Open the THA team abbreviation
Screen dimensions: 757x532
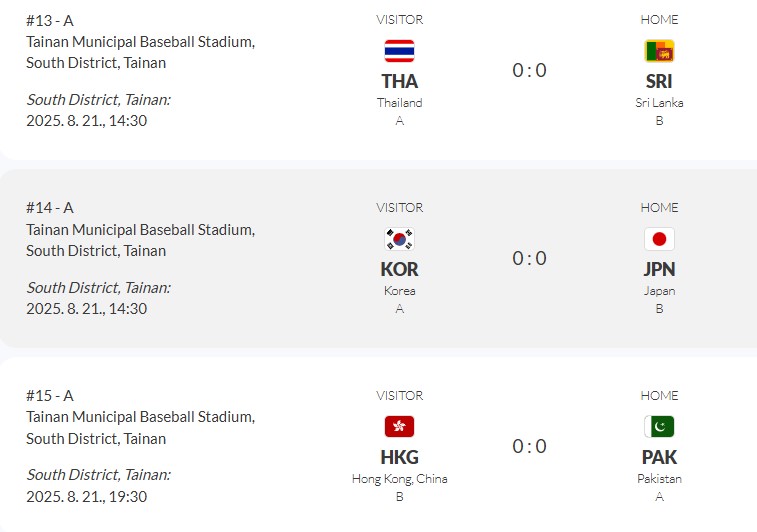pos(399,81)
